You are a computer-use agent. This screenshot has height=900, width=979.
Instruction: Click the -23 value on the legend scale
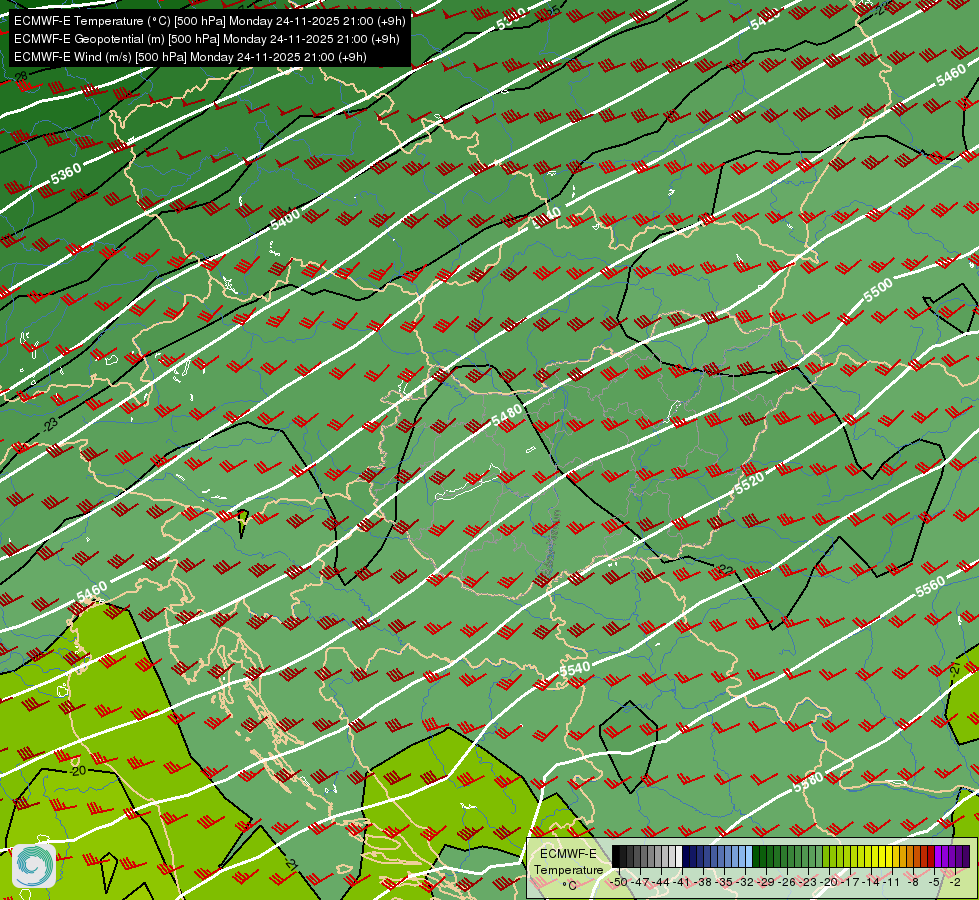tap(808, 883)
